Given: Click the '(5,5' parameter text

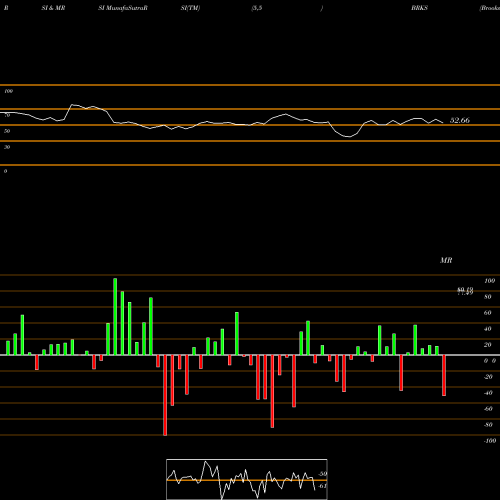Looking at the screenshot, I should point(257,8).
